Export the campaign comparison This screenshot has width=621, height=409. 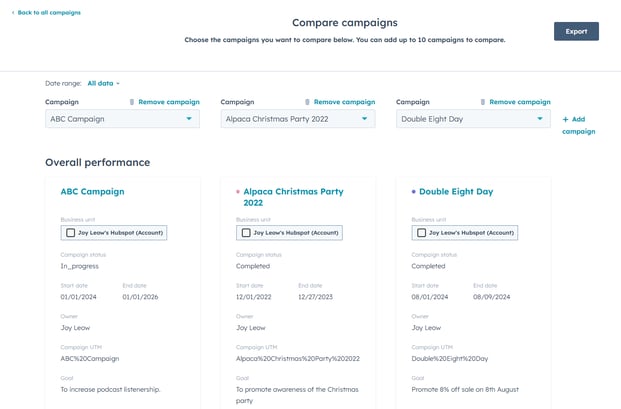pos(576,31)
